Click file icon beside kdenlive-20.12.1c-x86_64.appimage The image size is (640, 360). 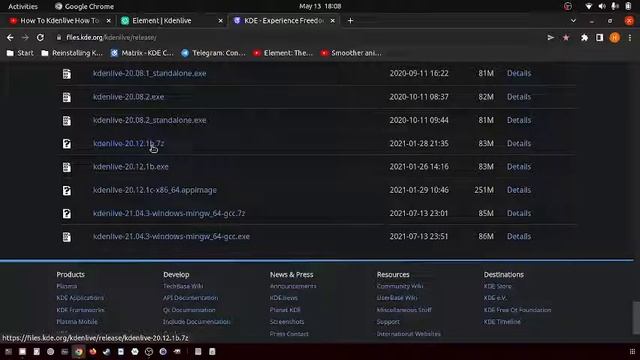click(x=67, y=190)
